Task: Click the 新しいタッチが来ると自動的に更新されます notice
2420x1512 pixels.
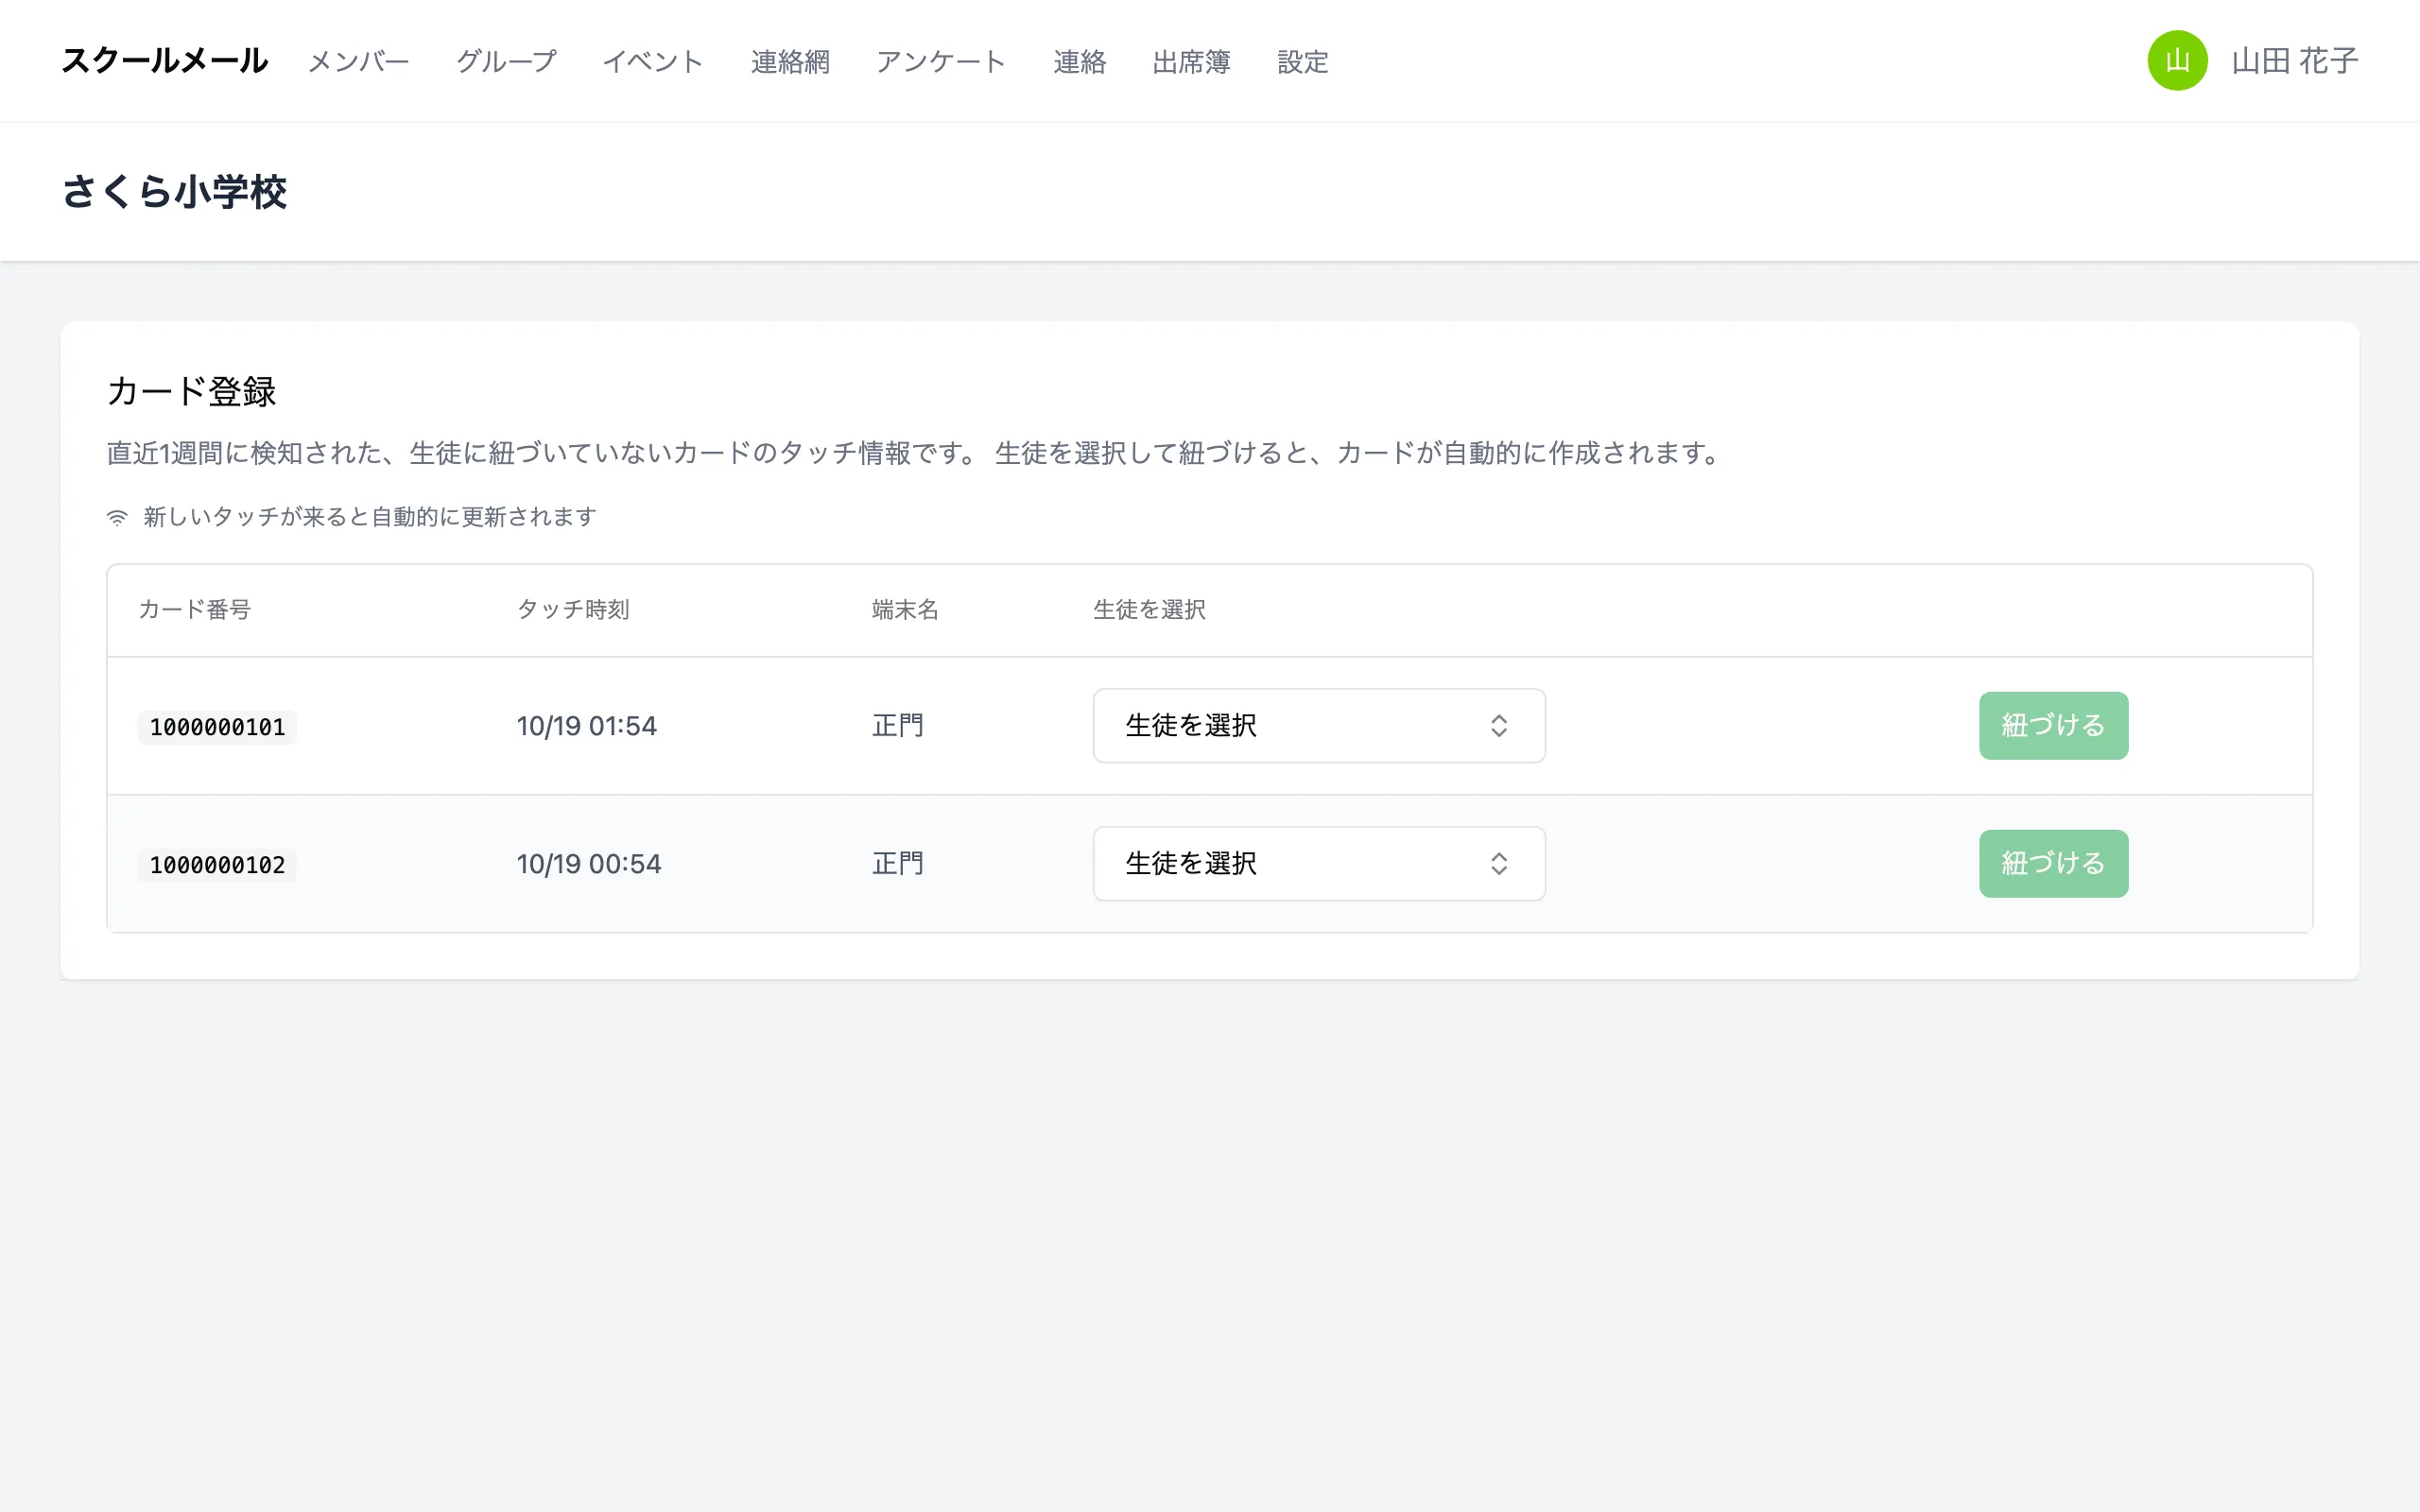Action: click(x=370, y=517)
